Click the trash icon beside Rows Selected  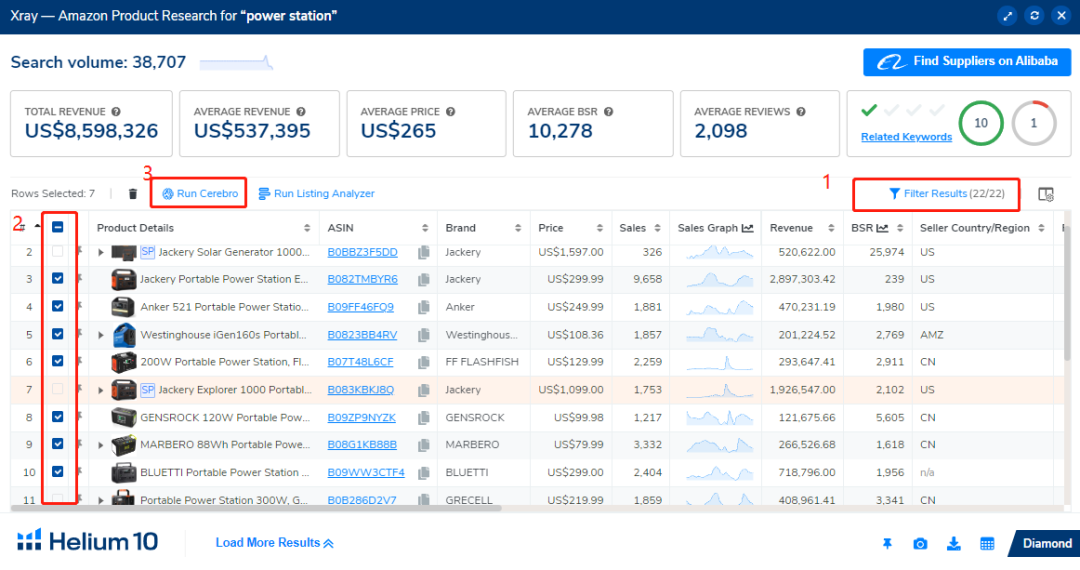pyautogui.click(x=133, y=194)
